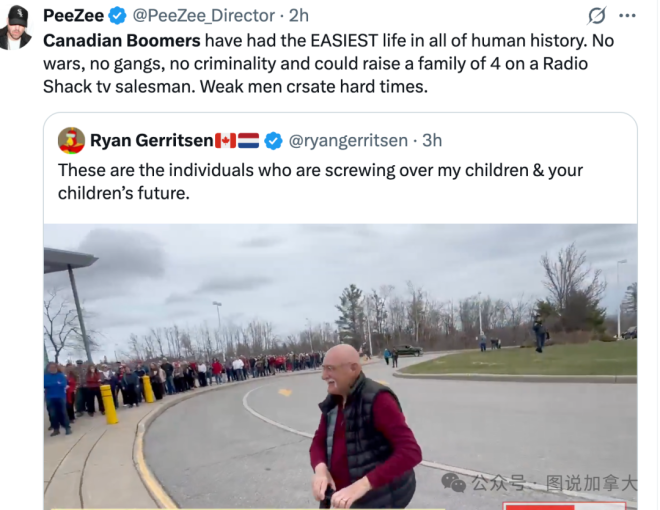Viewport: 660px width, 510px height.
Task: Open the Grok circle-slash icon
Action: pos(597,16)
